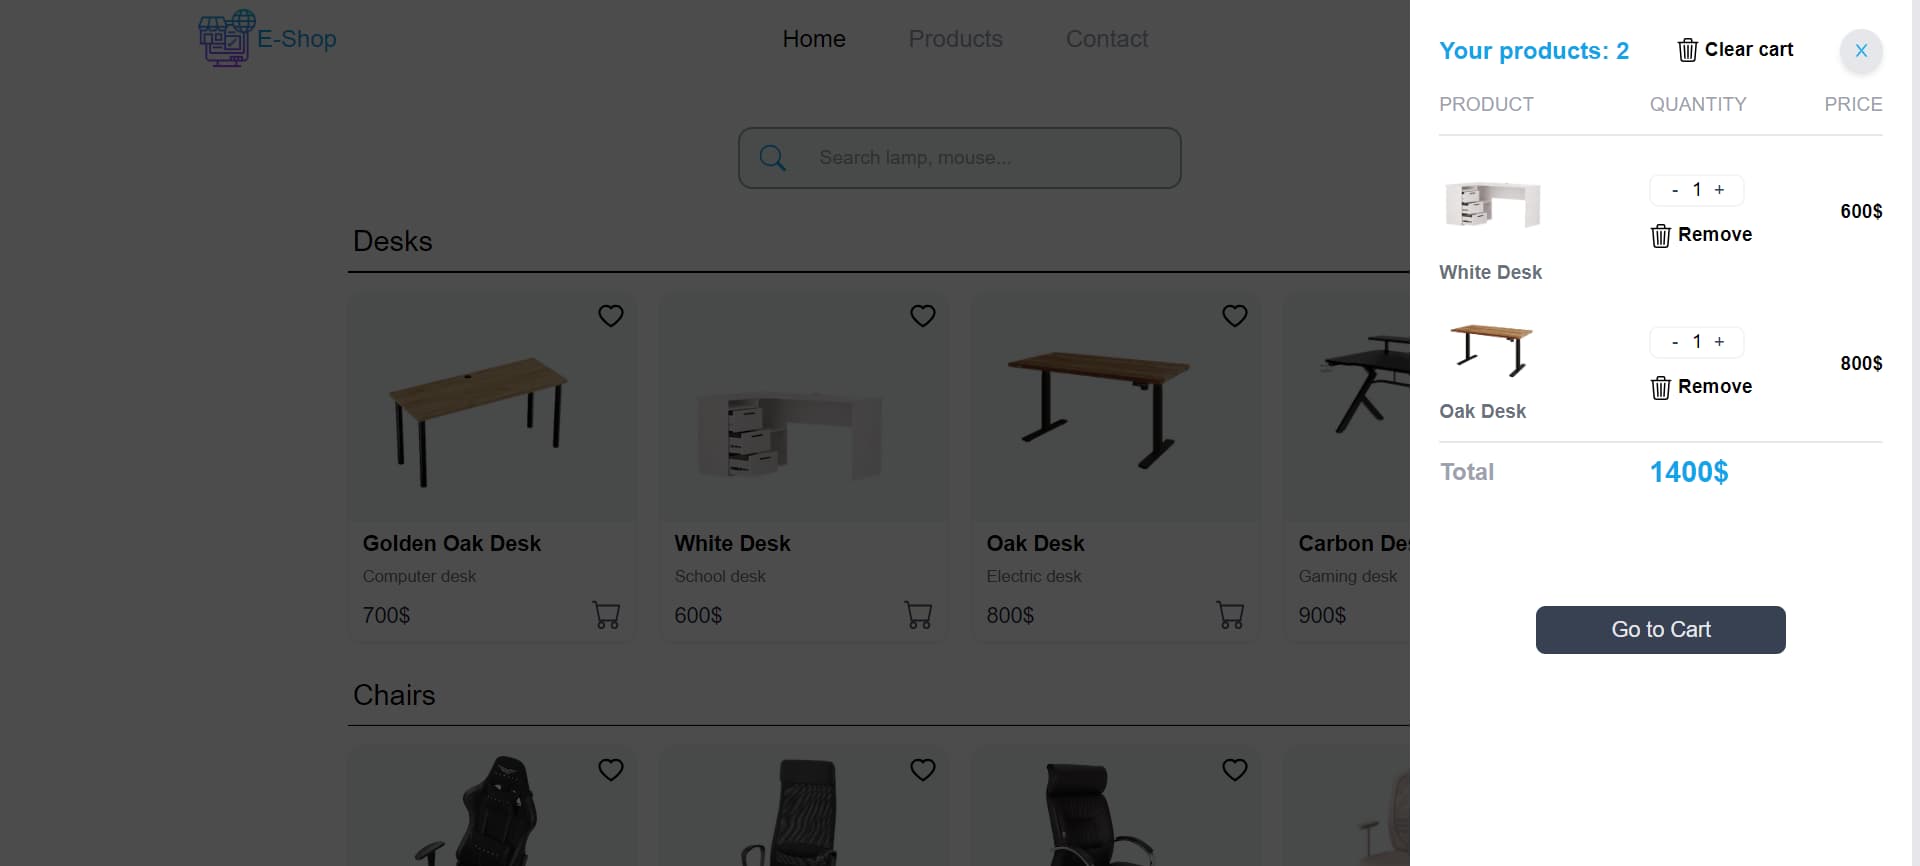Remove White Desk from cart
Viewport: 1920px width, 866px height.
coord(1701,235)
